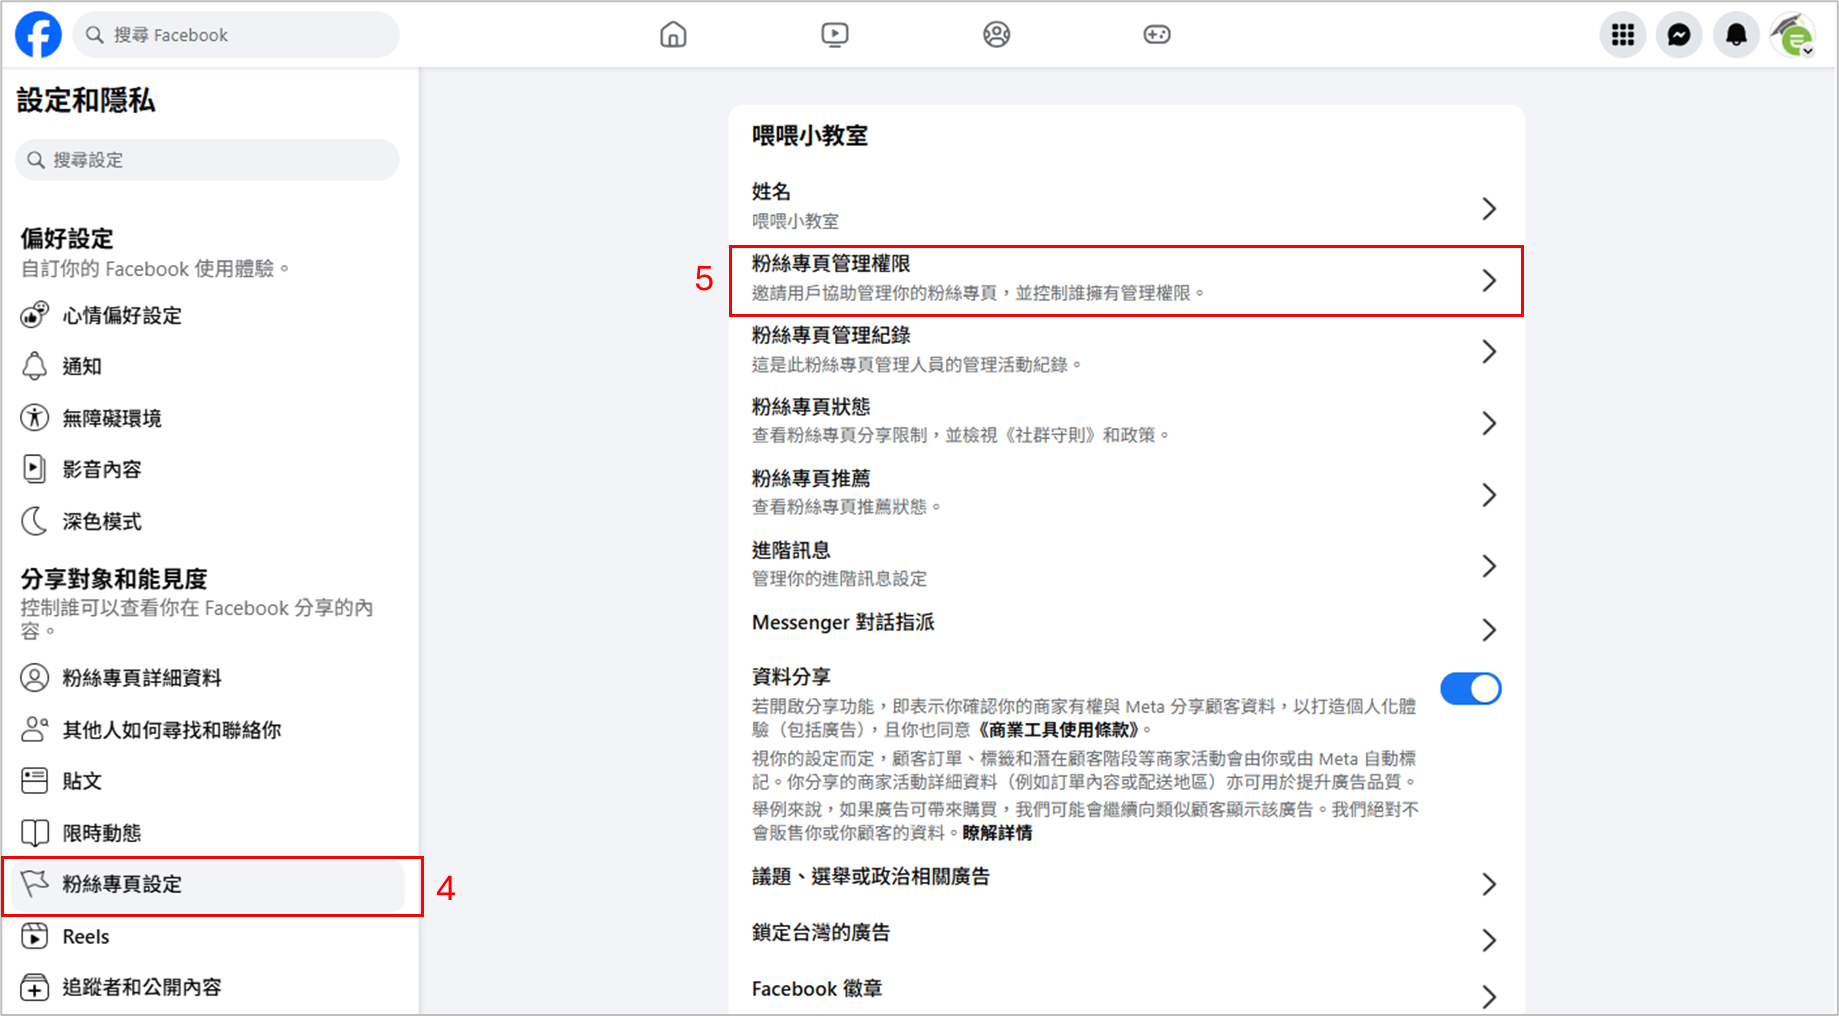
Task: Click the 粉絲專頁管理權限 row title
Action: pyautogui.click(x=831, y=263)
